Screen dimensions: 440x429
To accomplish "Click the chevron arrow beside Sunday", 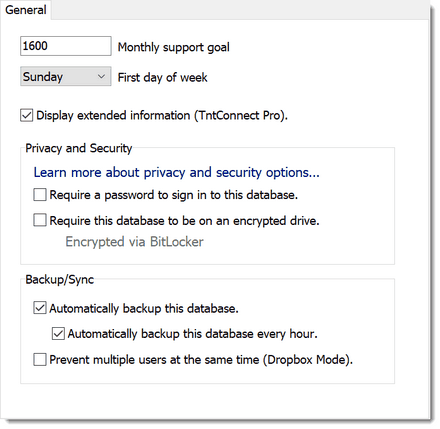I will point(101,77).
